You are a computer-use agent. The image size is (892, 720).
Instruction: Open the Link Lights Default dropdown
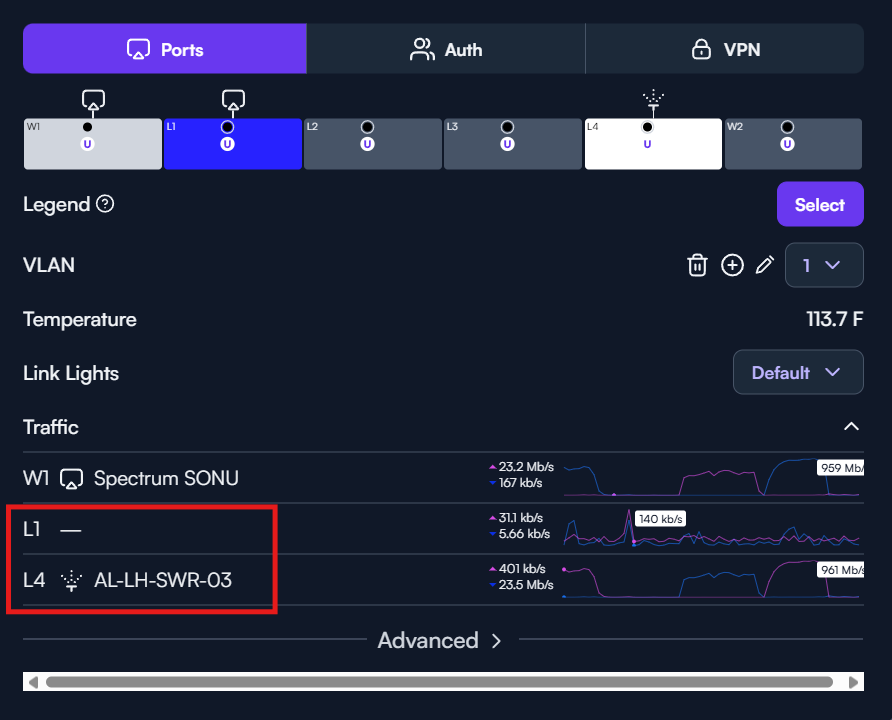coord(798,373)
